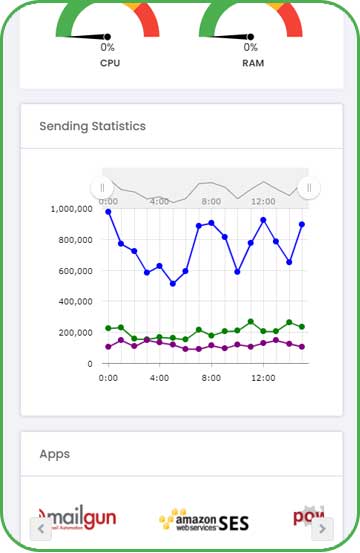
Task: Click the green series point at 0:00
Action: tap(108, 328)
